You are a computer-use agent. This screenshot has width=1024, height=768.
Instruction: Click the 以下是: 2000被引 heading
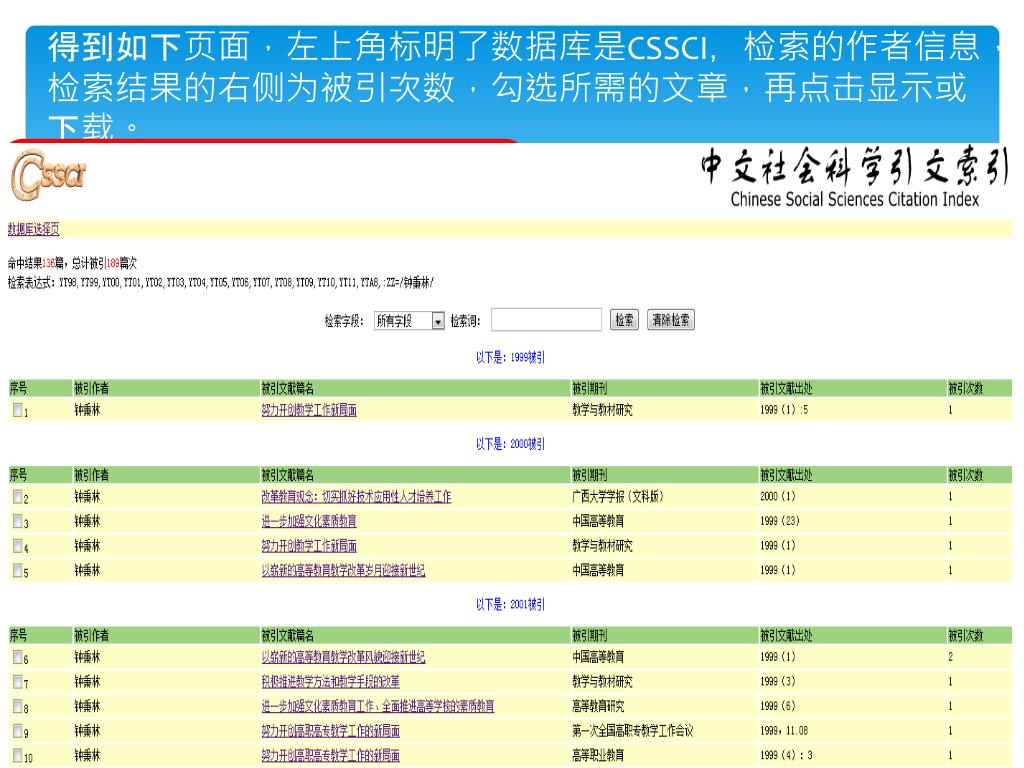pos(510,444)
